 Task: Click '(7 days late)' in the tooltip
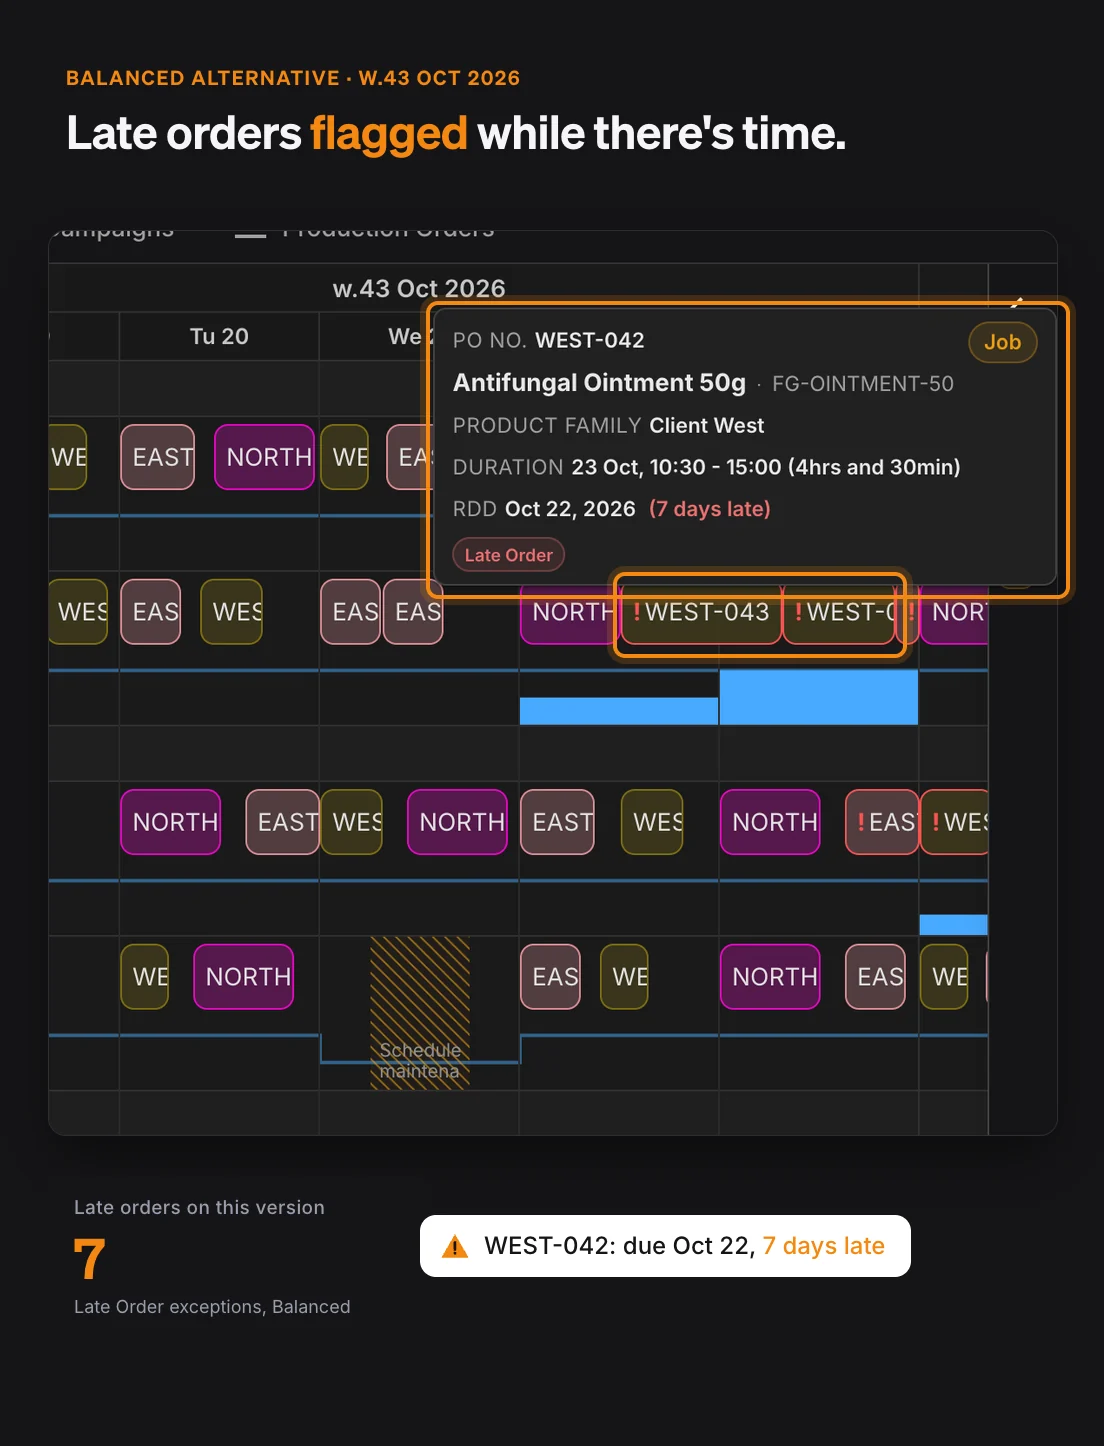click(710, 509)
